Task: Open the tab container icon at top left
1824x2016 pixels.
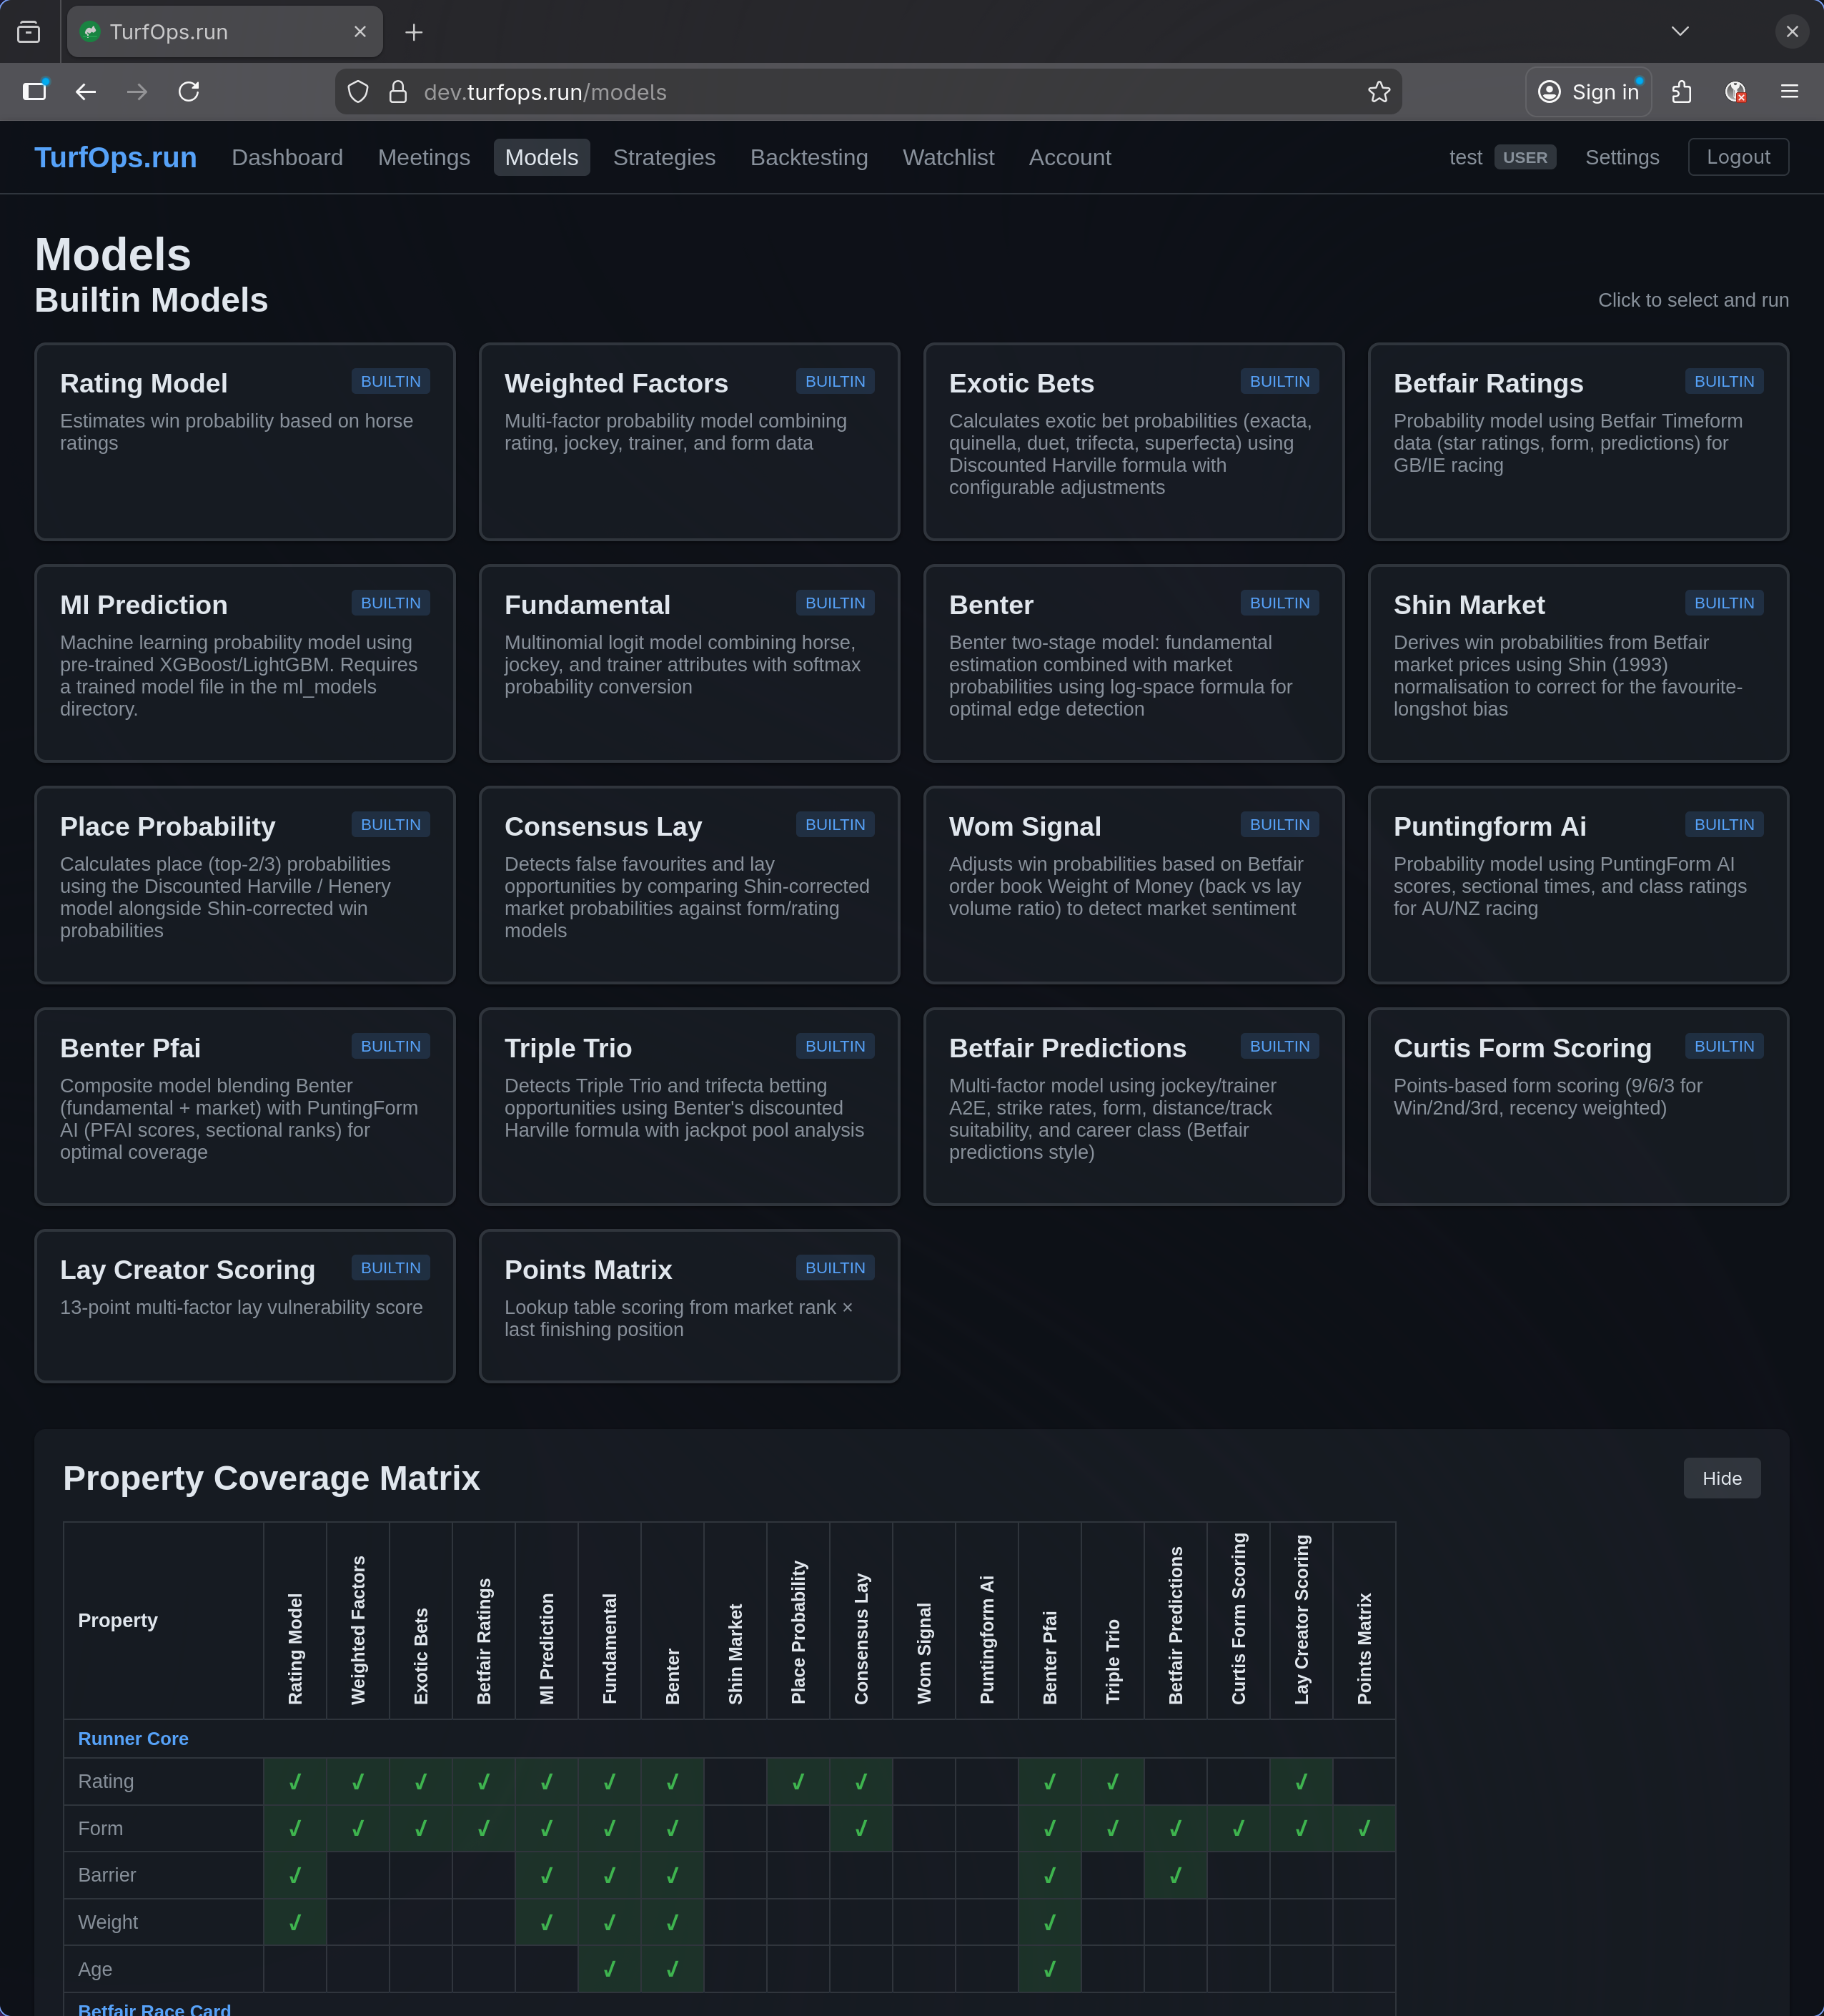Action: coord(29,31)
